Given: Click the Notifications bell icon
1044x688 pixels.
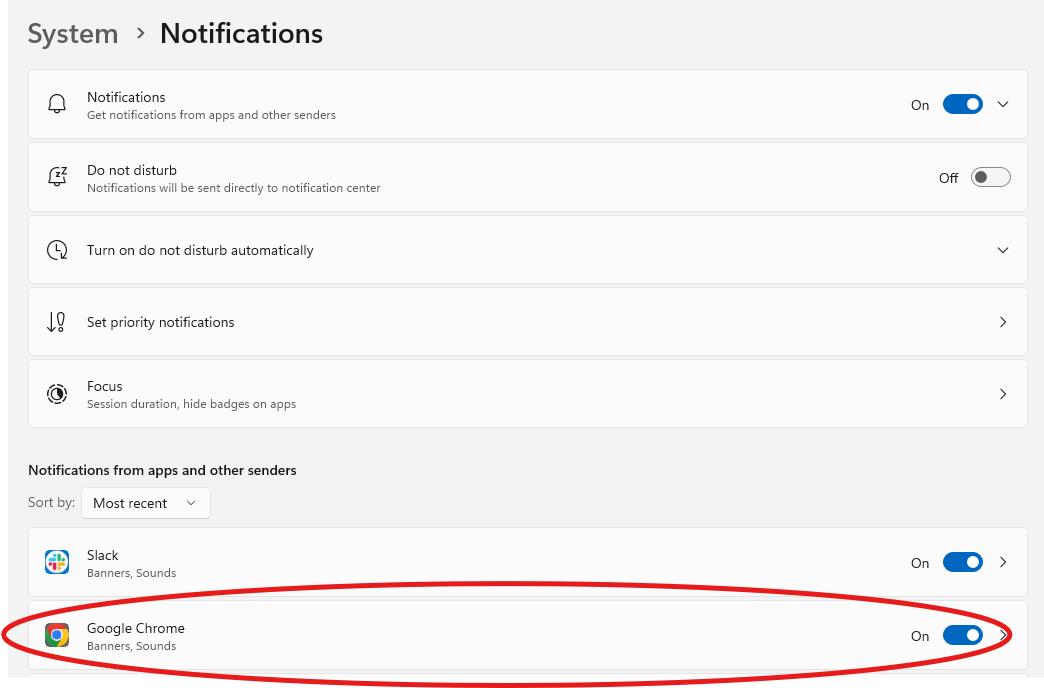Looking at the screenshot, I should tap(57, 105).
